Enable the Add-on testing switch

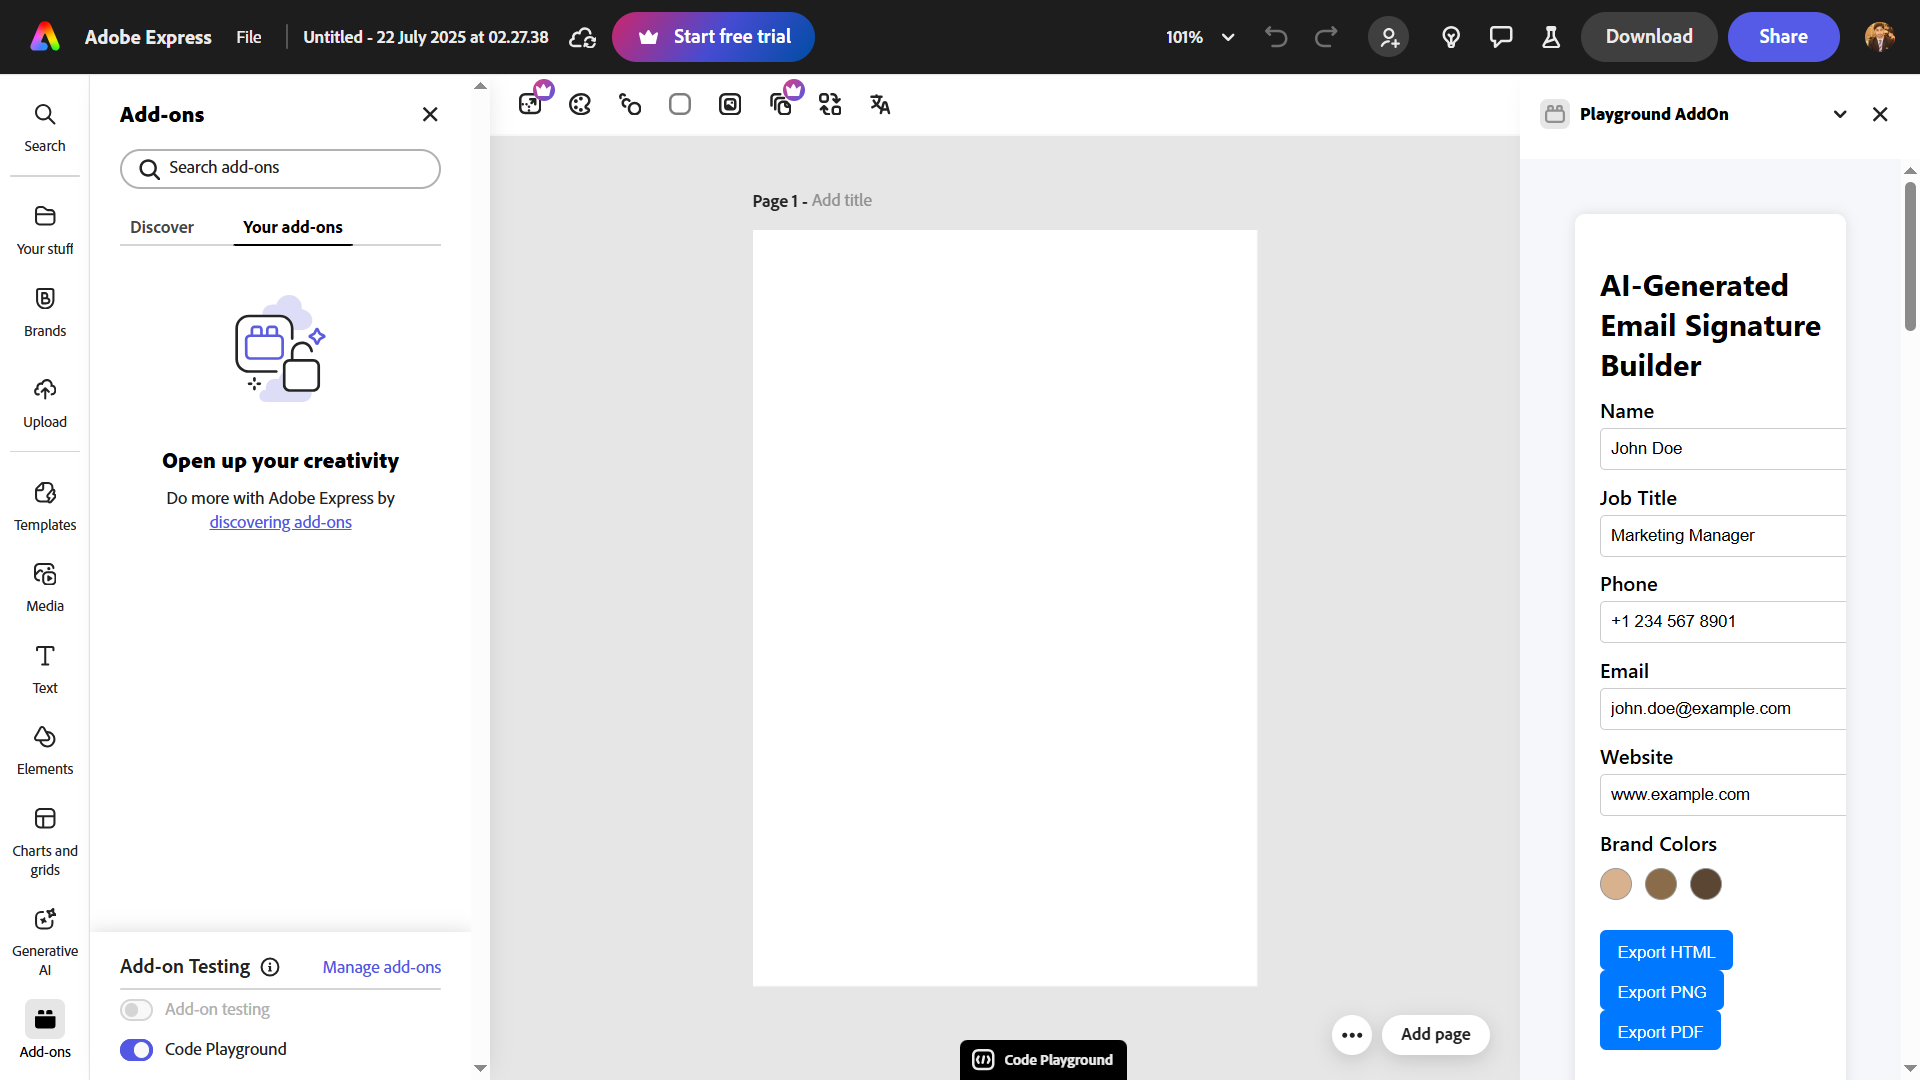point(137,1010)
